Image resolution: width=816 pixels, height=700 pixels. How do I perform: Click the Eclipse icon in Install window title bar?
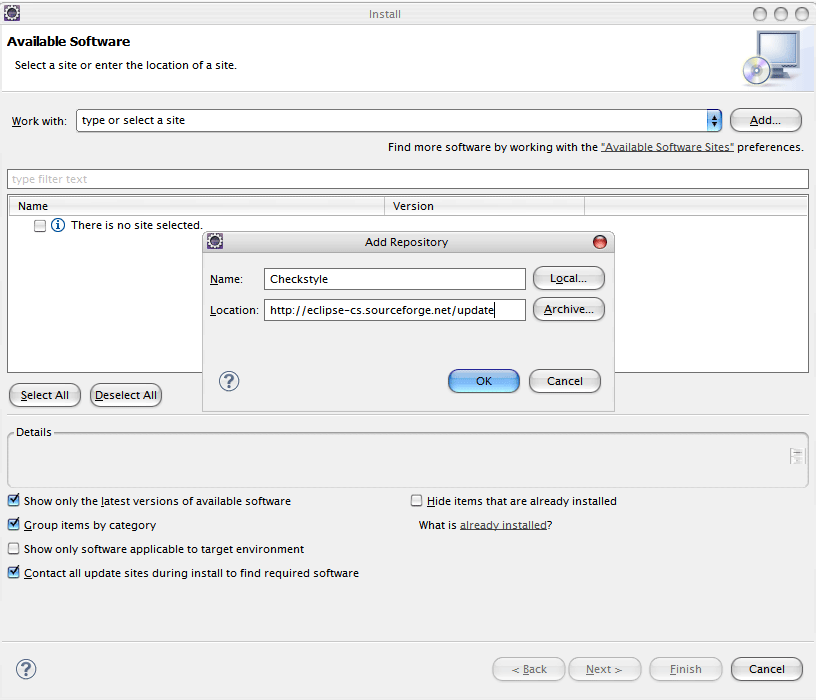pyautogui.click(x=12, y=13)
